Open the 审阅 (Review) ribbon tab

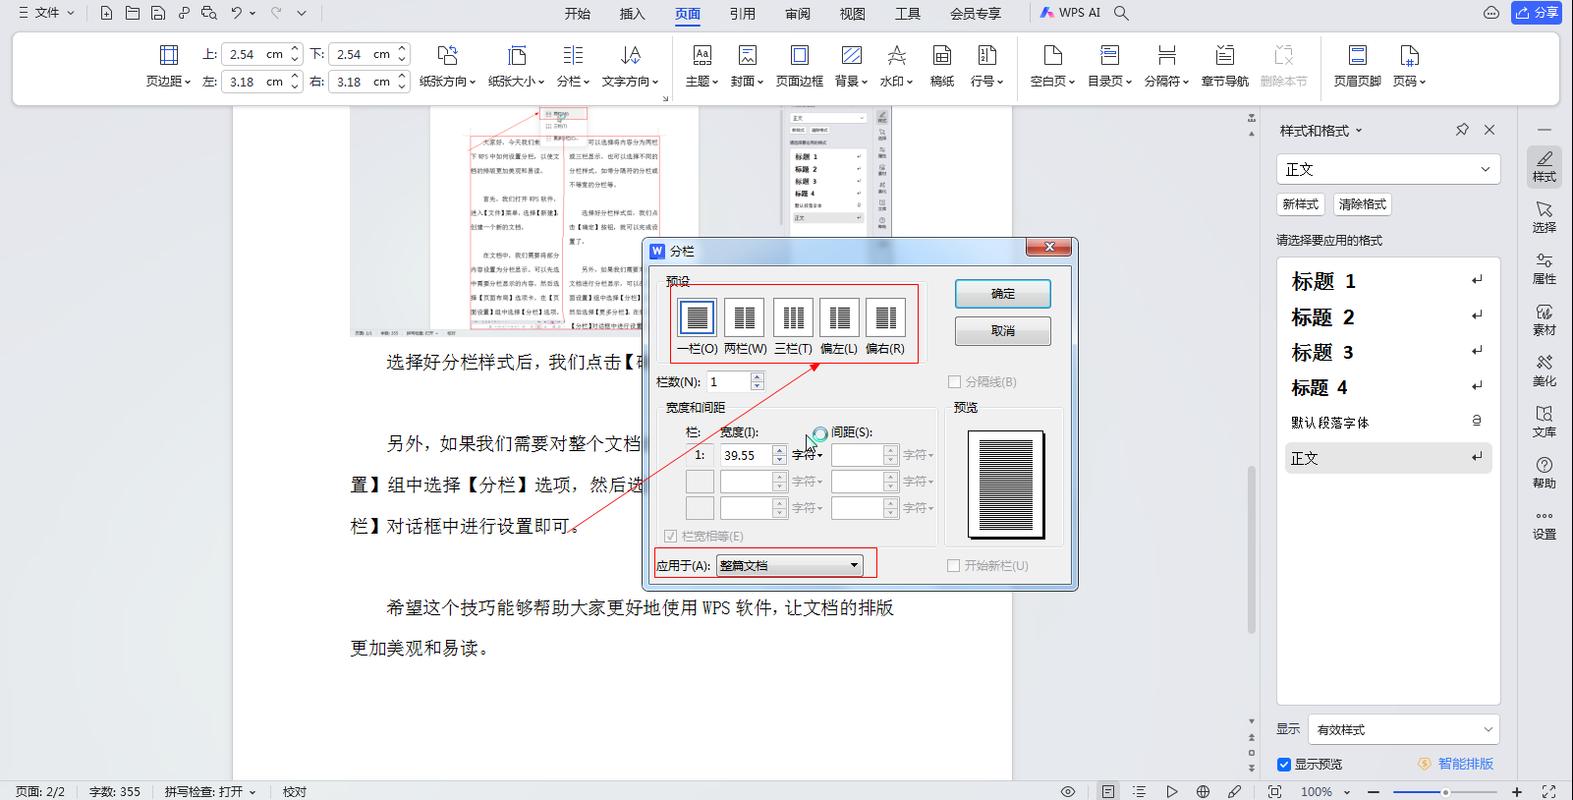797,13
